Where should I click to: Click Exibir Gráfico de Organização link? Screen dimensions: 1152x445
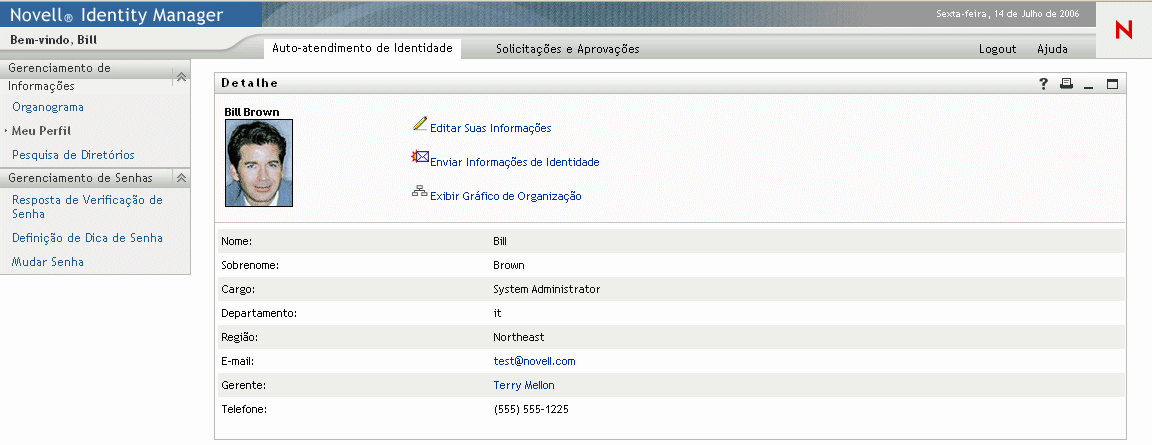pos(505,196)
